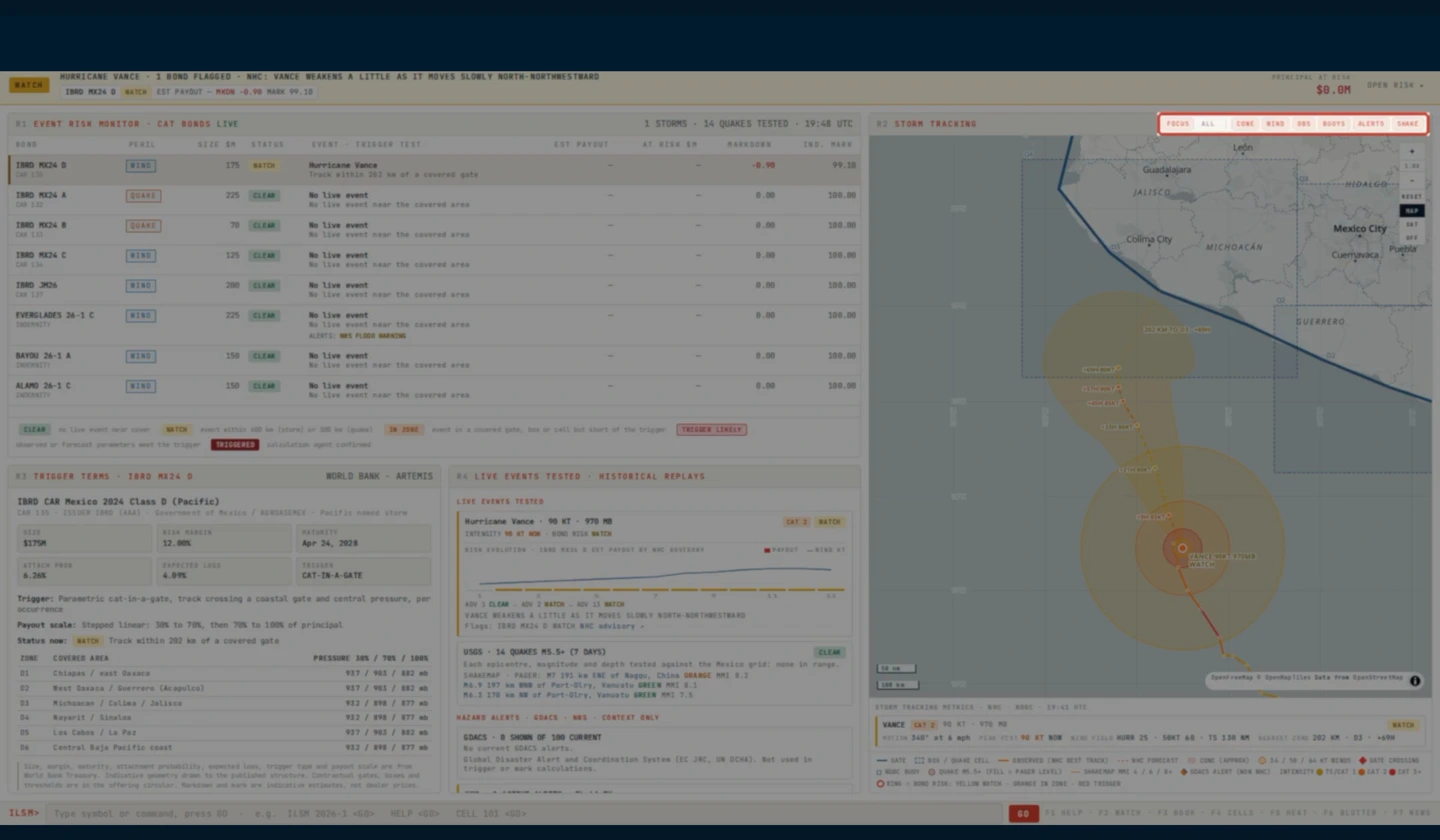Select the ALAMO 26-1 C bond row

tap(434, 389)
